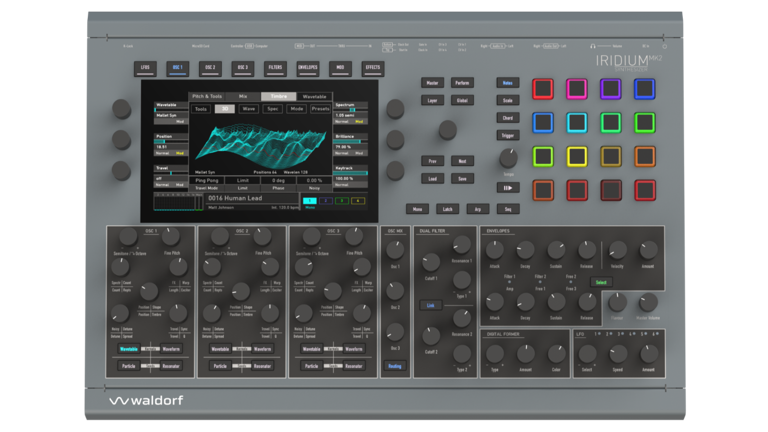Tap the yellow performance pad
The image size is (768, 432).
click(x=576, y=157)
